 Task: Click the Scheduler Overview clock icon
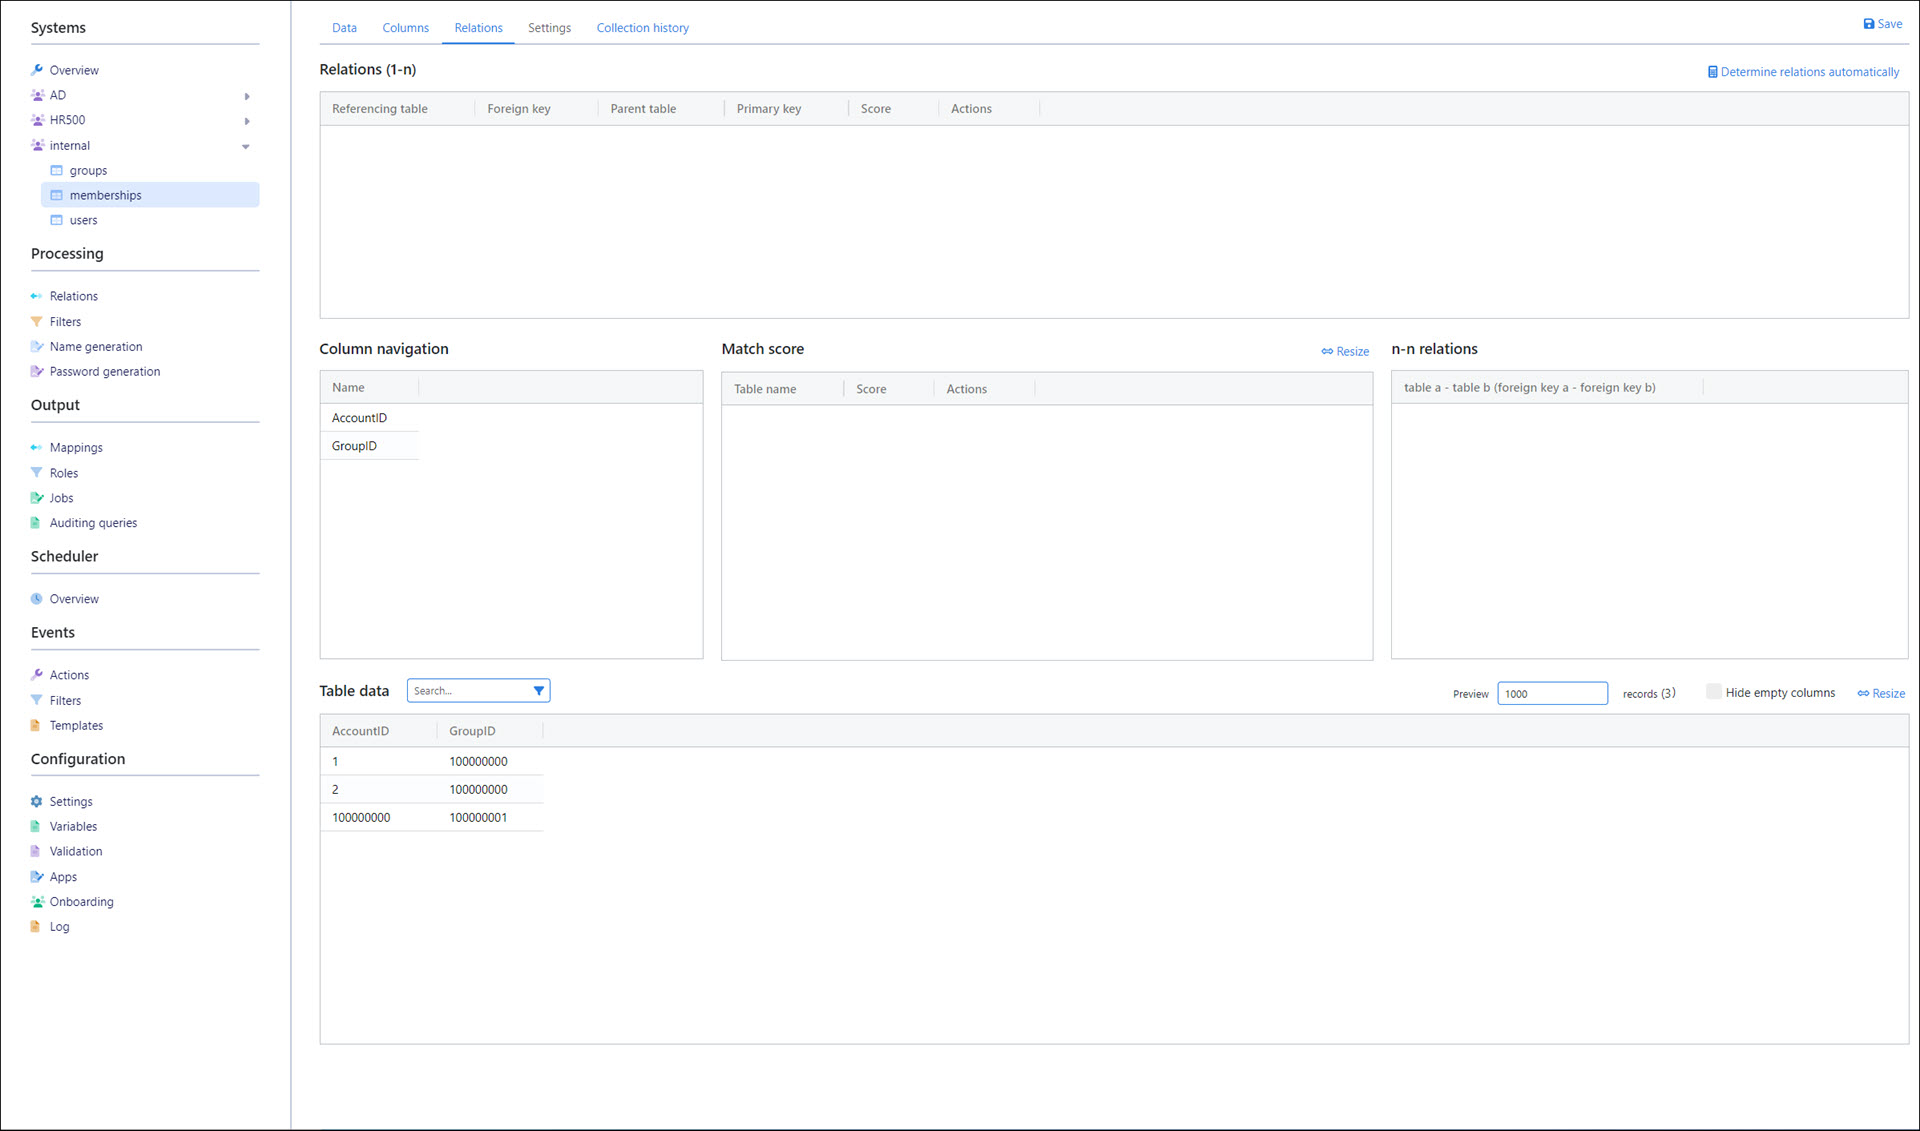[37, 599]
